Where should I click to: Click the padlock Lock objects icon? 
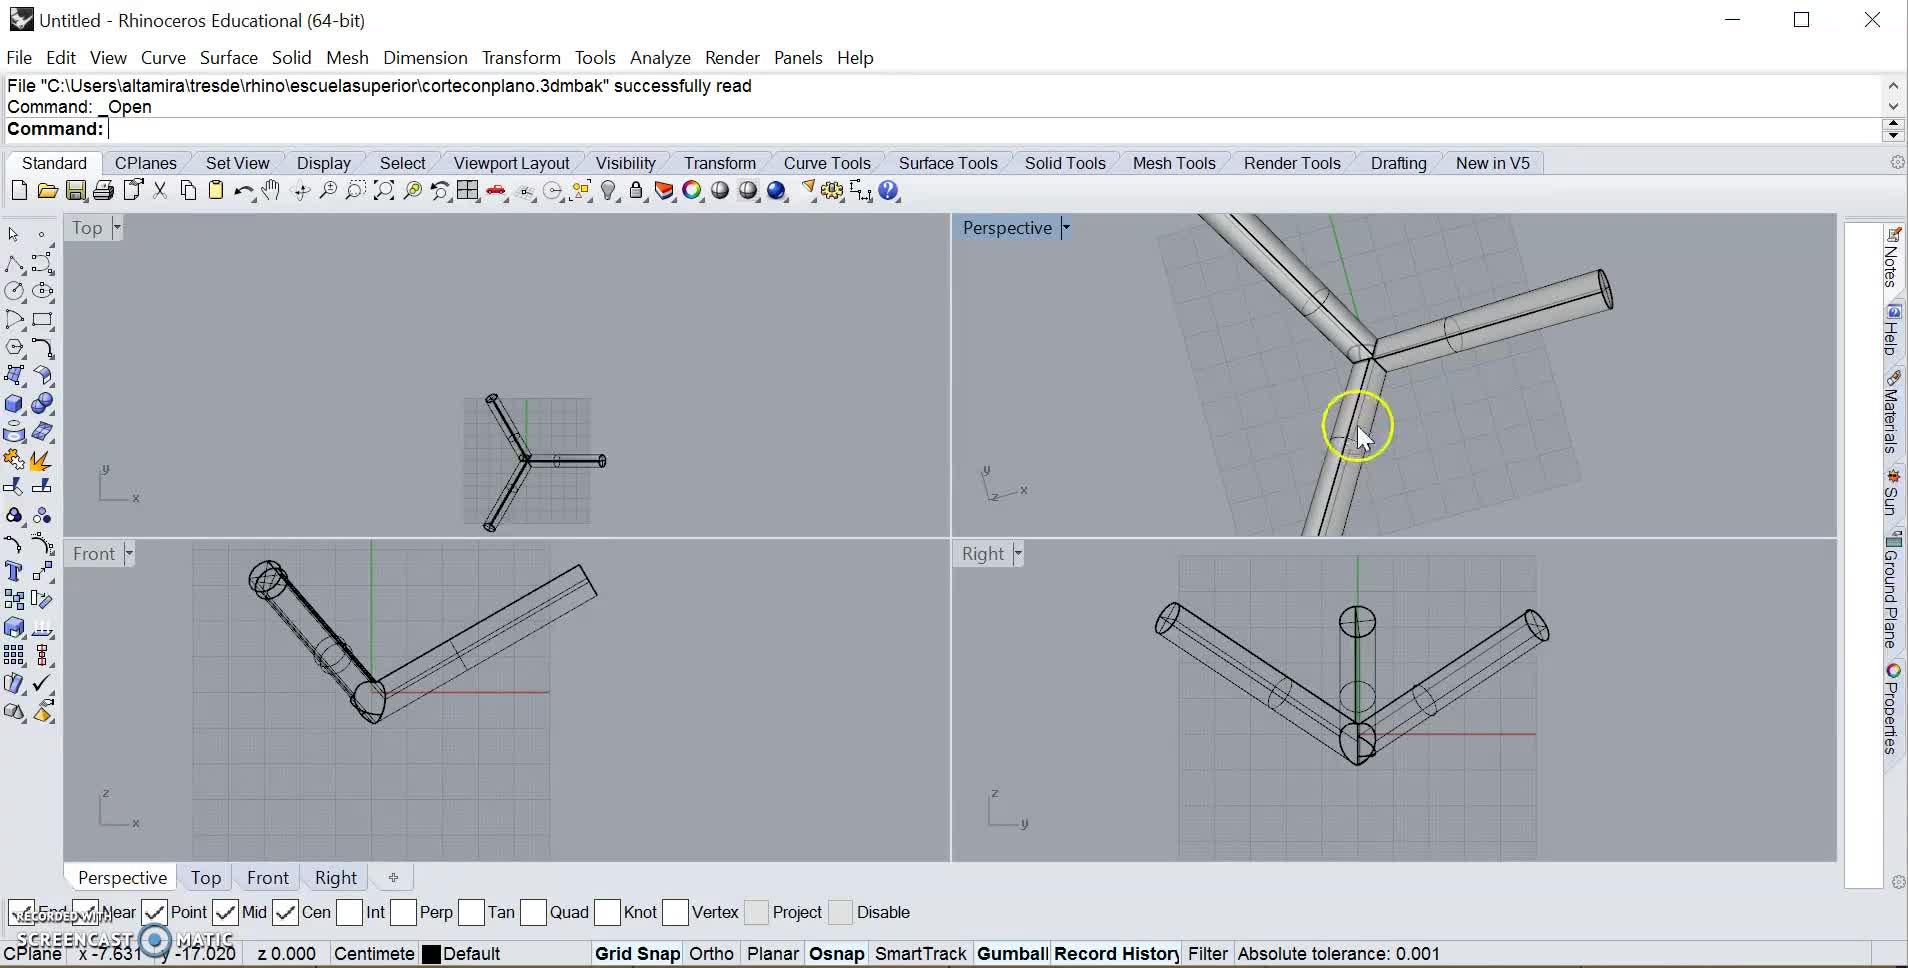pyautogui.click(x=636, y=191)
